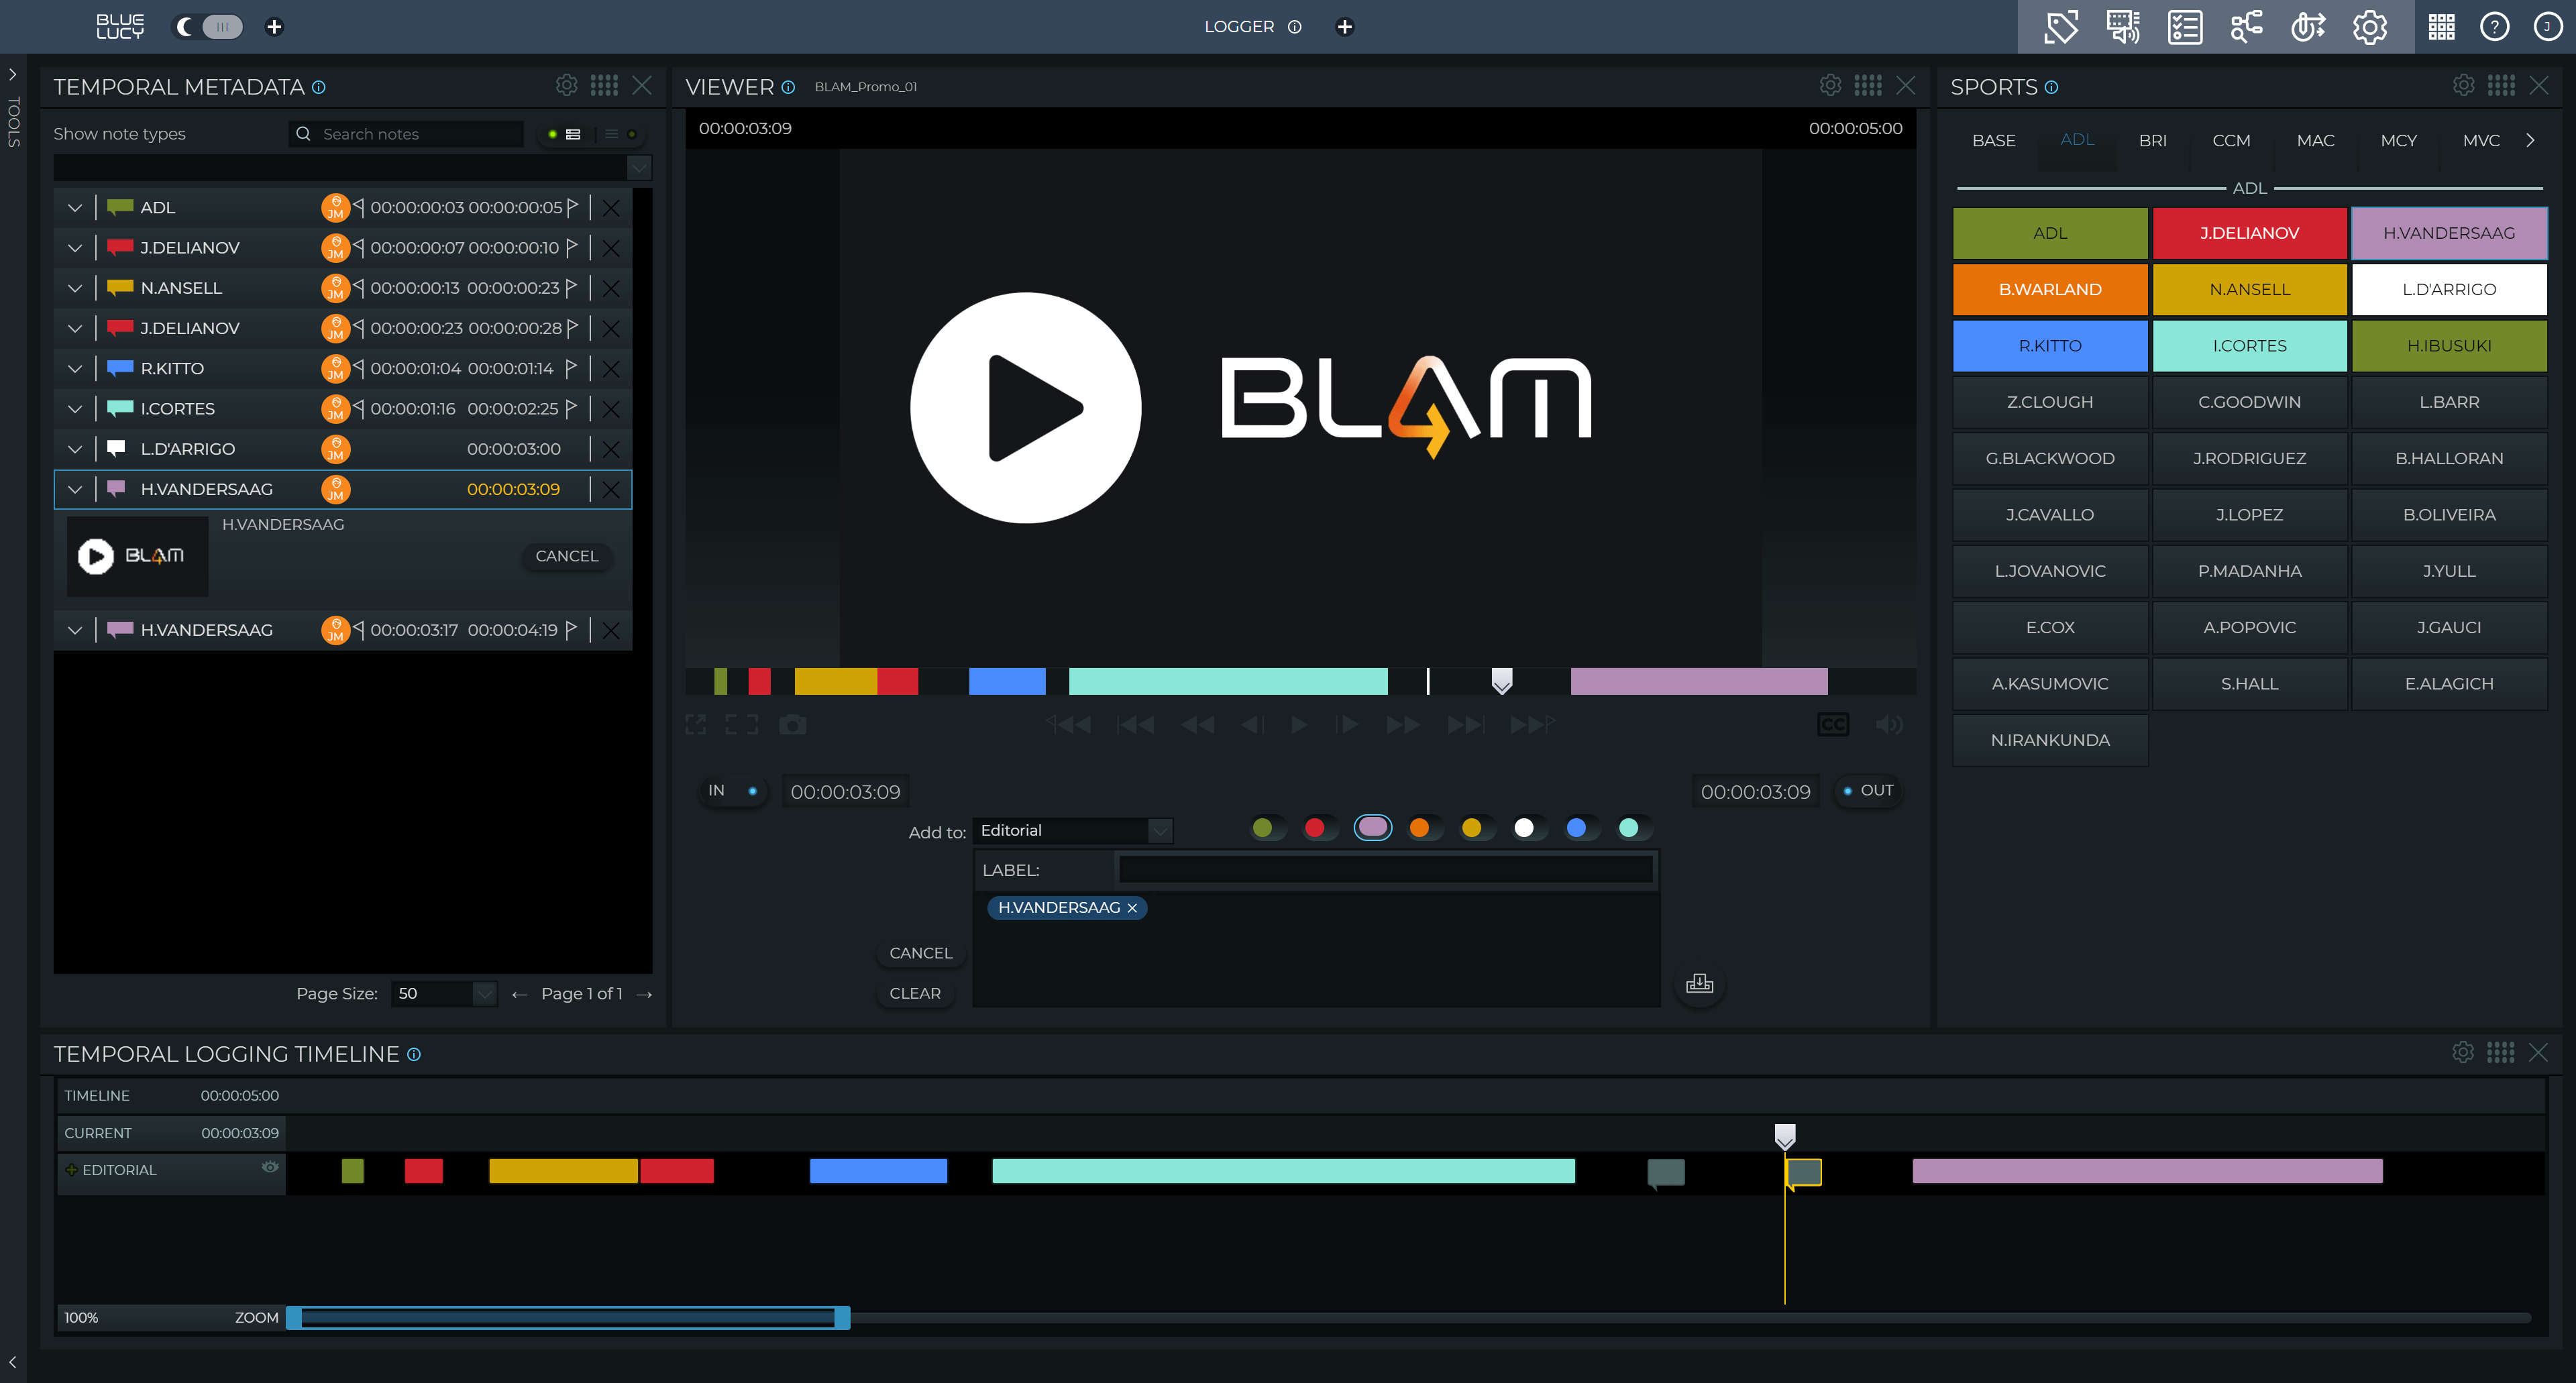Toggle the audio volume speaker icon
The image size is (2576, 1383).
coord(1889,725)
